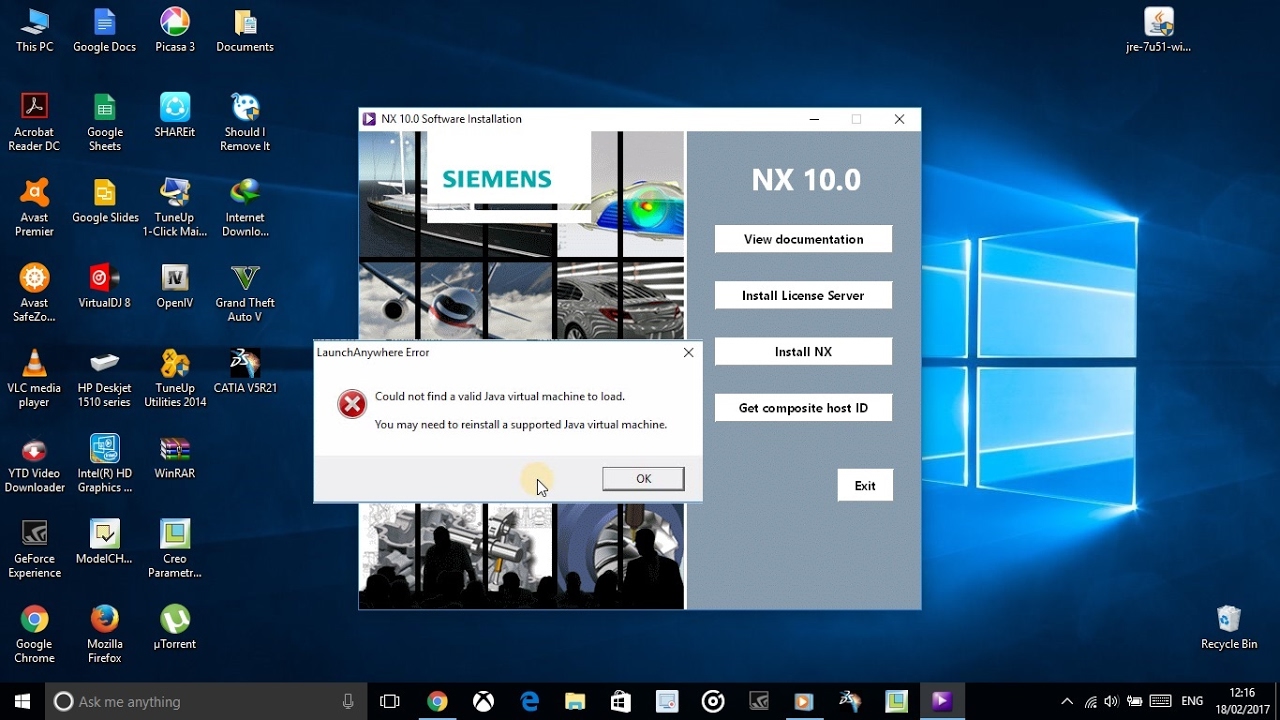Launch Grand Theft Auto V icon
Image resolution: width=1280 pixels, height=720 pixels.
coord(245,293)
